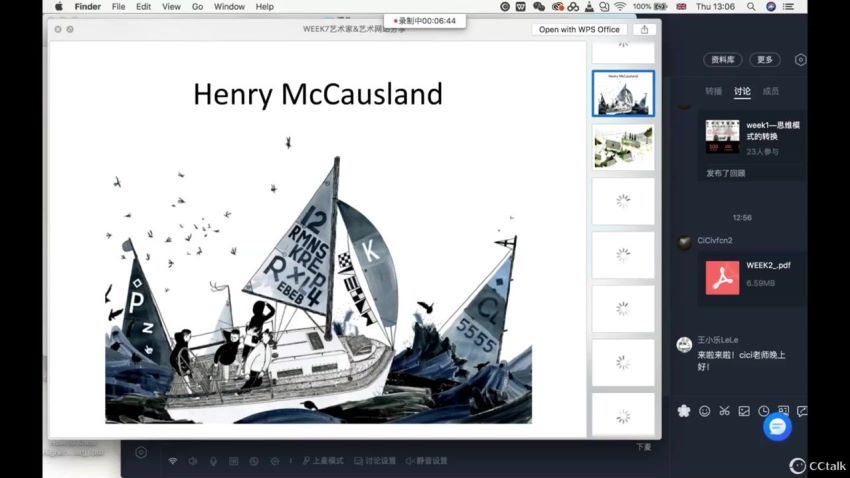The image size is (850, 478).
Task: Open the input source flag menu
Action: click(x=681, y=7)
